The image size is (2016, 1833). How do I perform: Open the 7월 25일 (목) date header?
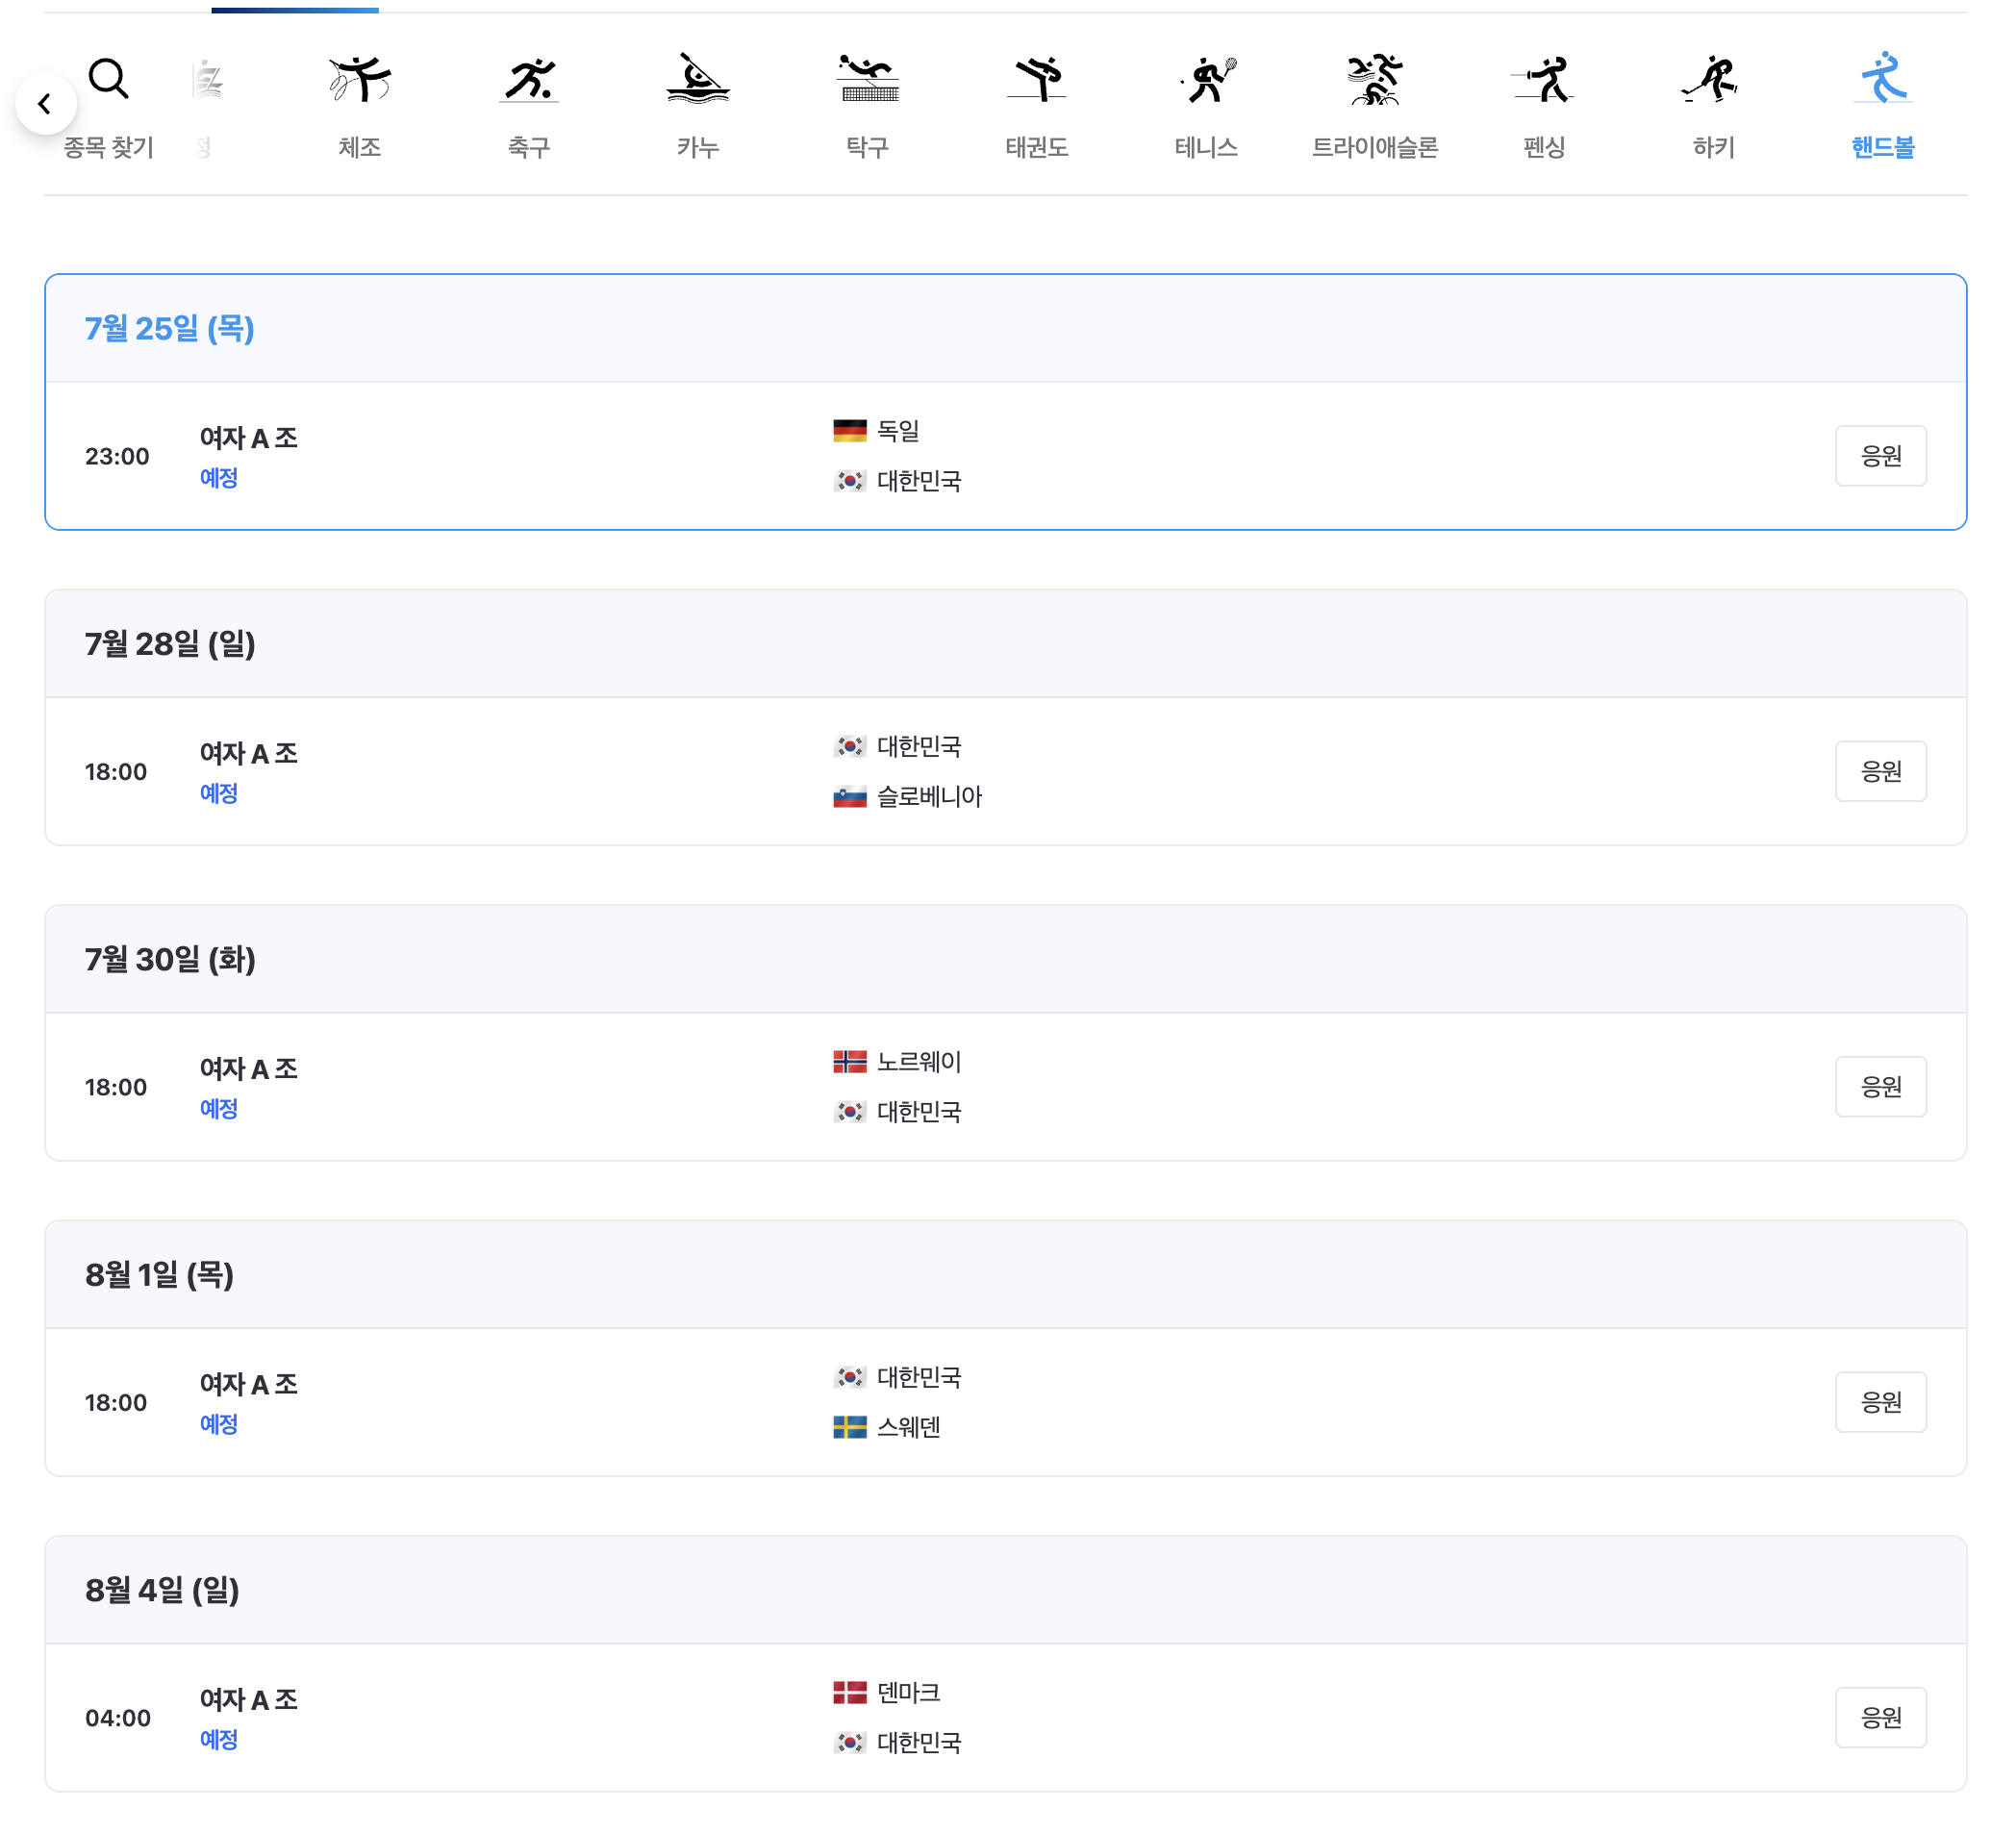[x=170, y=329]
